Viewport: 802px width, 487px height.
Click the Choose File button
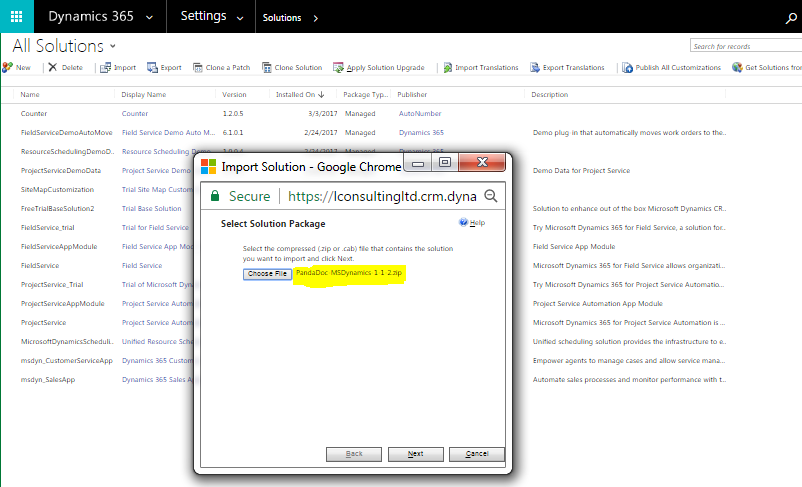pos(268,273)
